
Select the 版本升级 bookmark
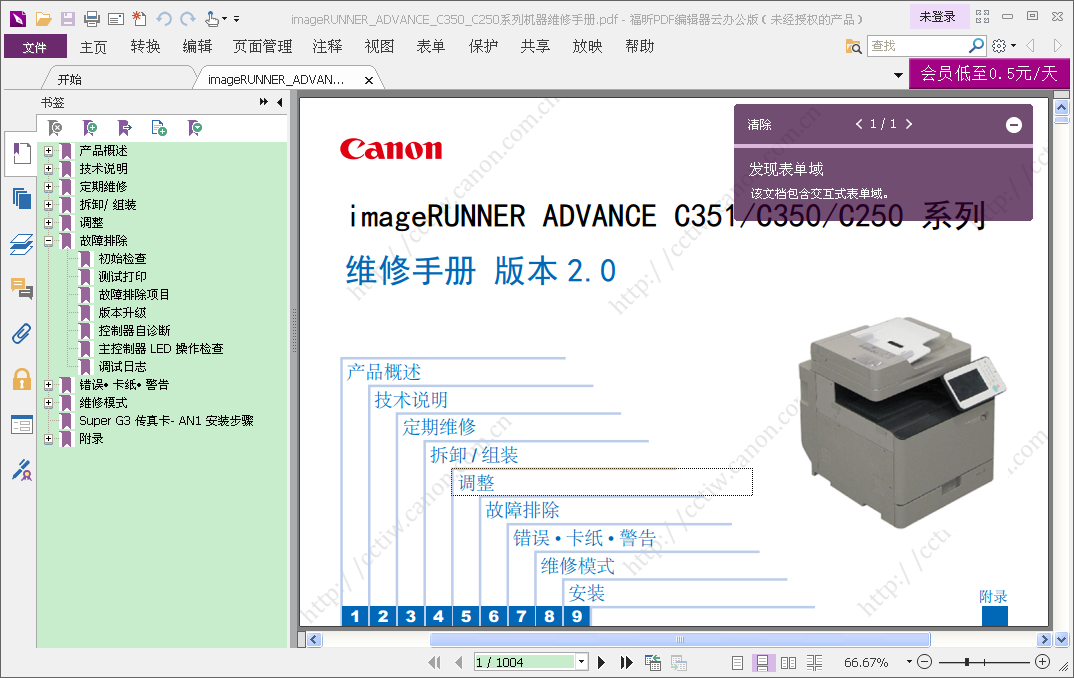tap(123, 312)
